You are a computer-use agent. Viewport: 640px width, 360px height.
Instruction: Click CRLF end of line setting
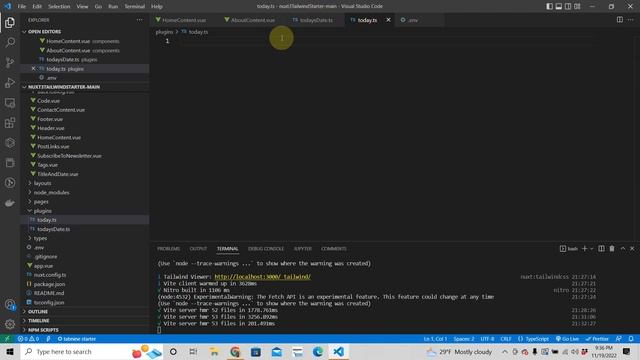coord(506,339)
